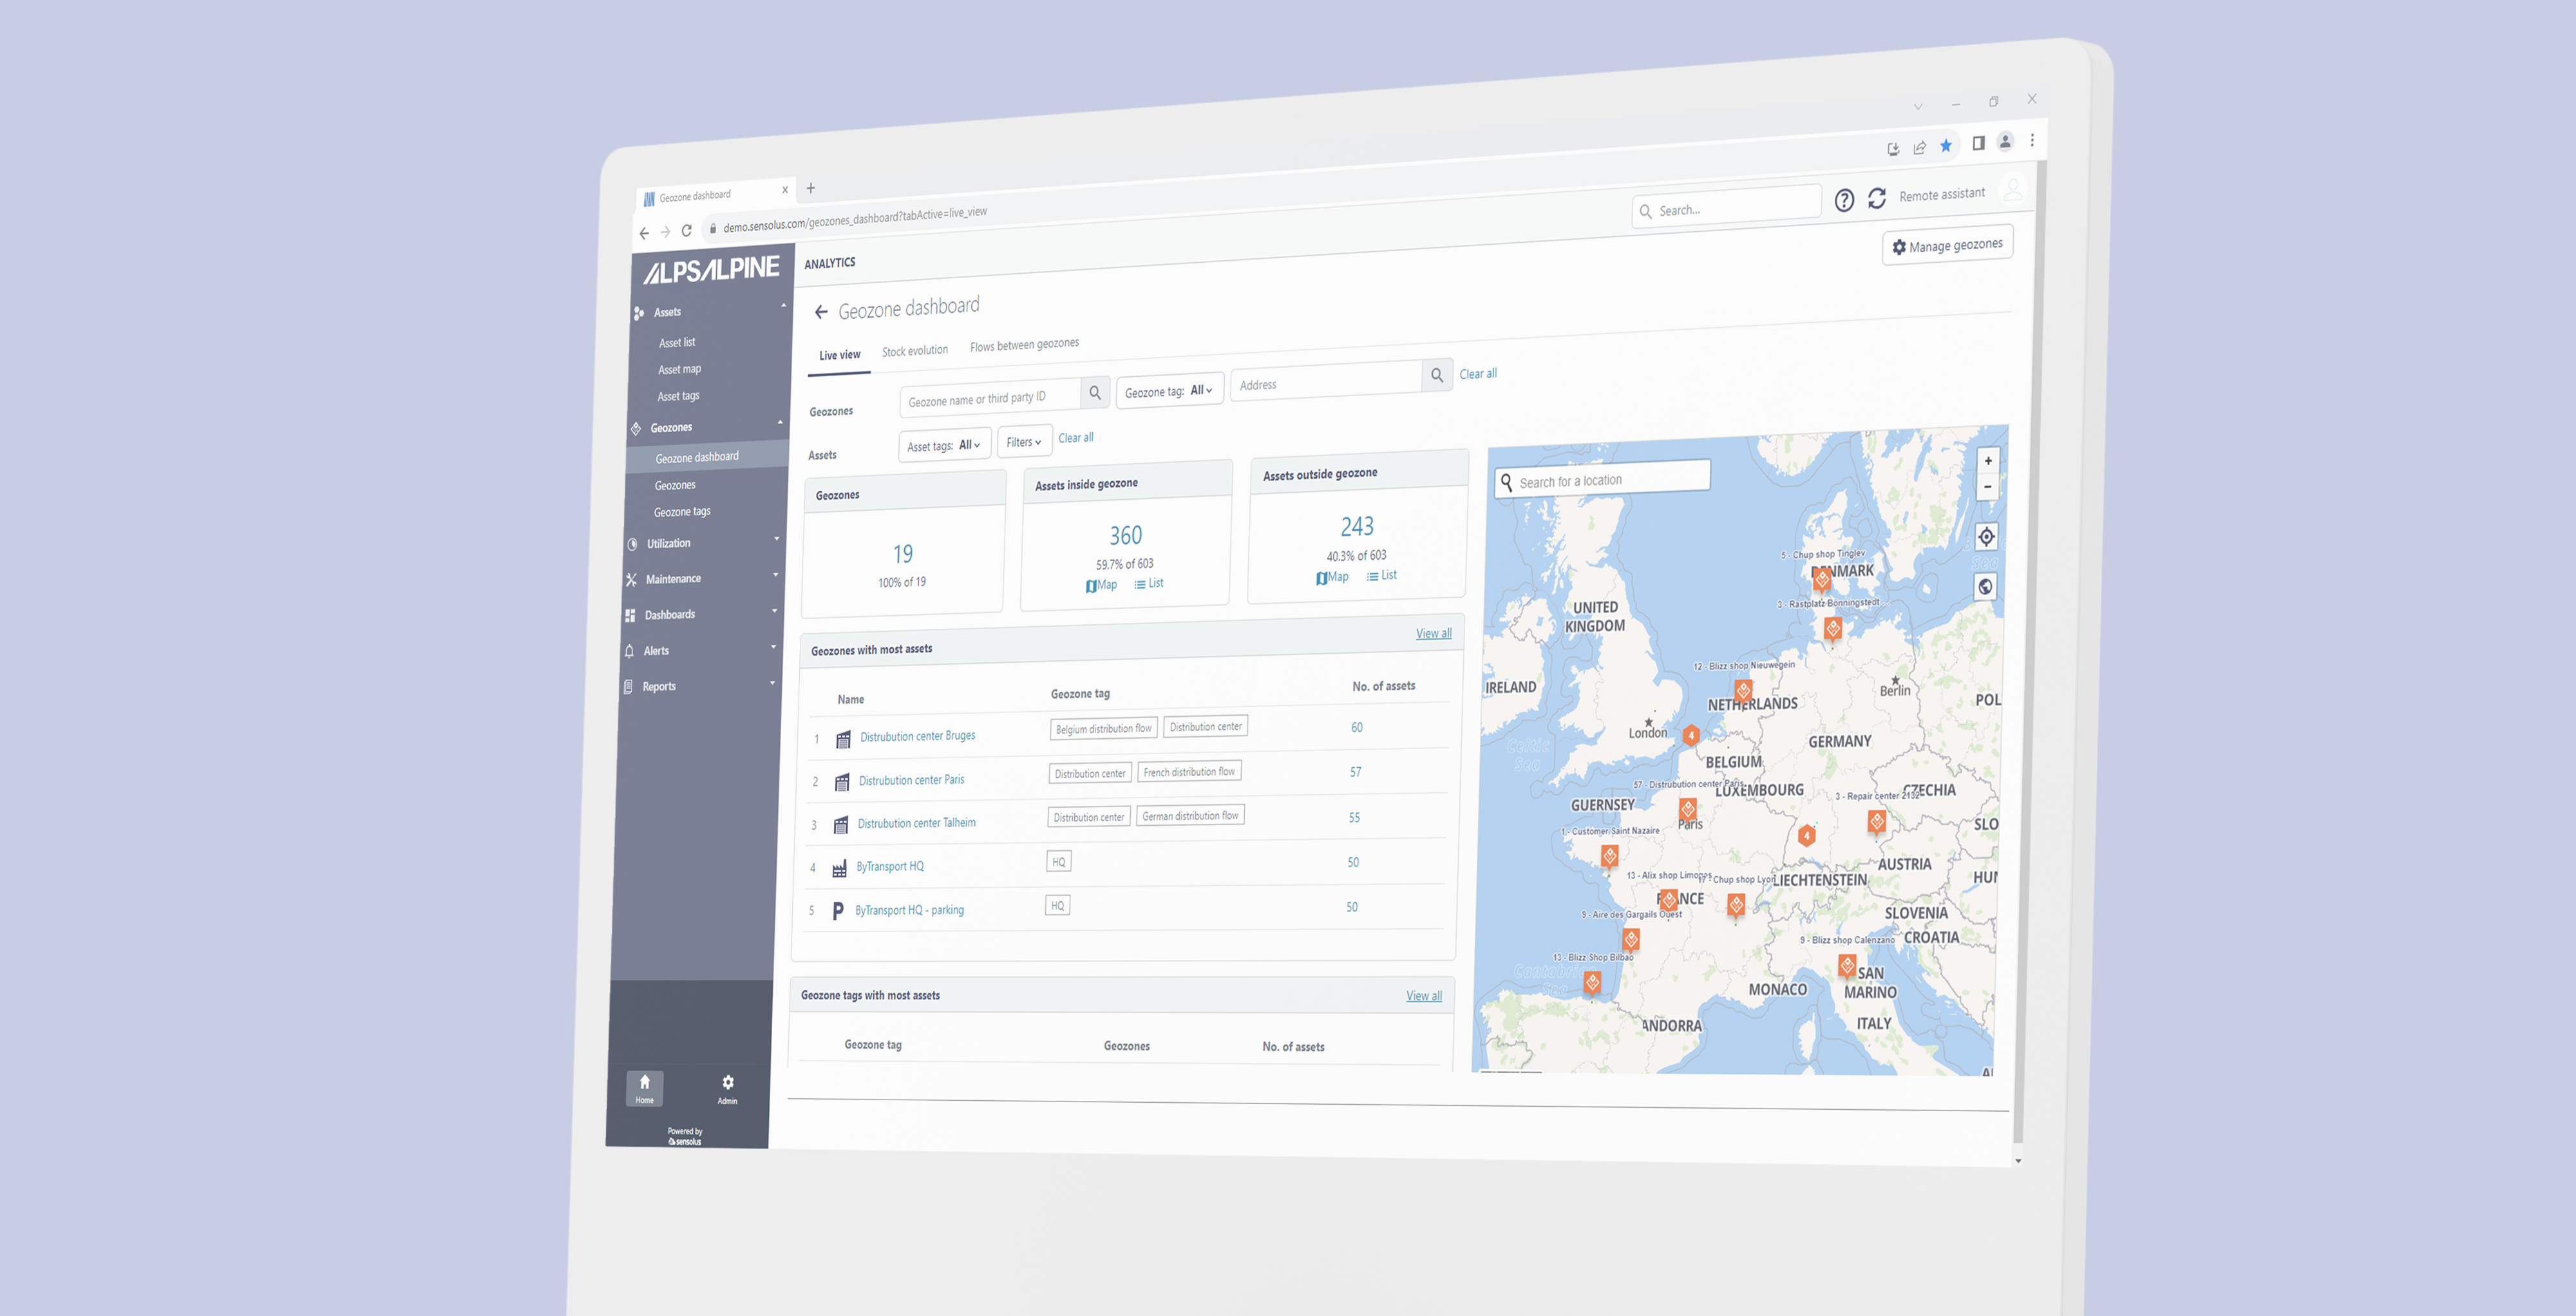Open the Asset tags All dropdown
This screenshot has height=1316, width=2576.
[x=944, y=445]
